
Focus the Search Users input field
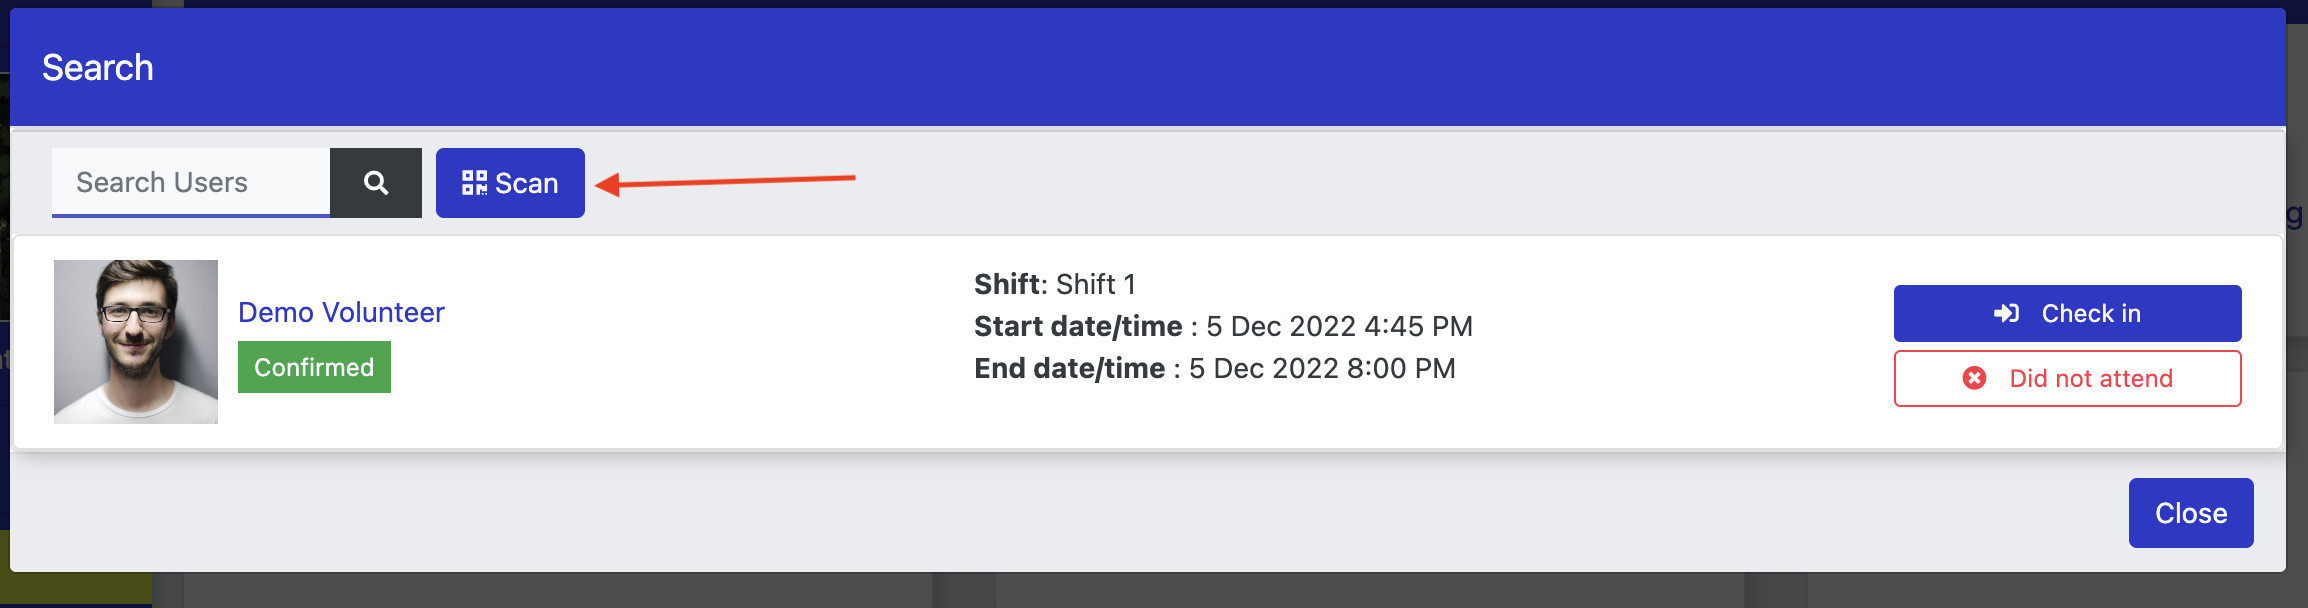coord(191,183)
